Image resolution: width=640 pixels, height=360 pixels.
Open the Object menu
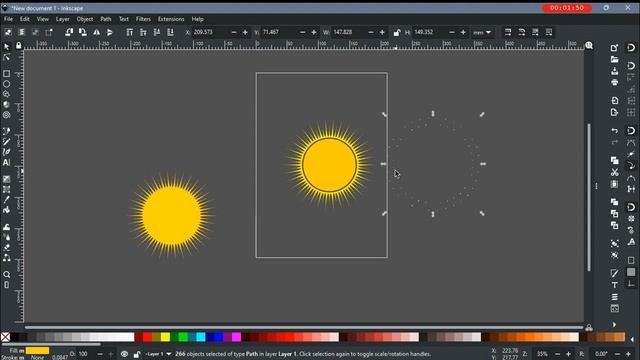(x=84, y=19)
